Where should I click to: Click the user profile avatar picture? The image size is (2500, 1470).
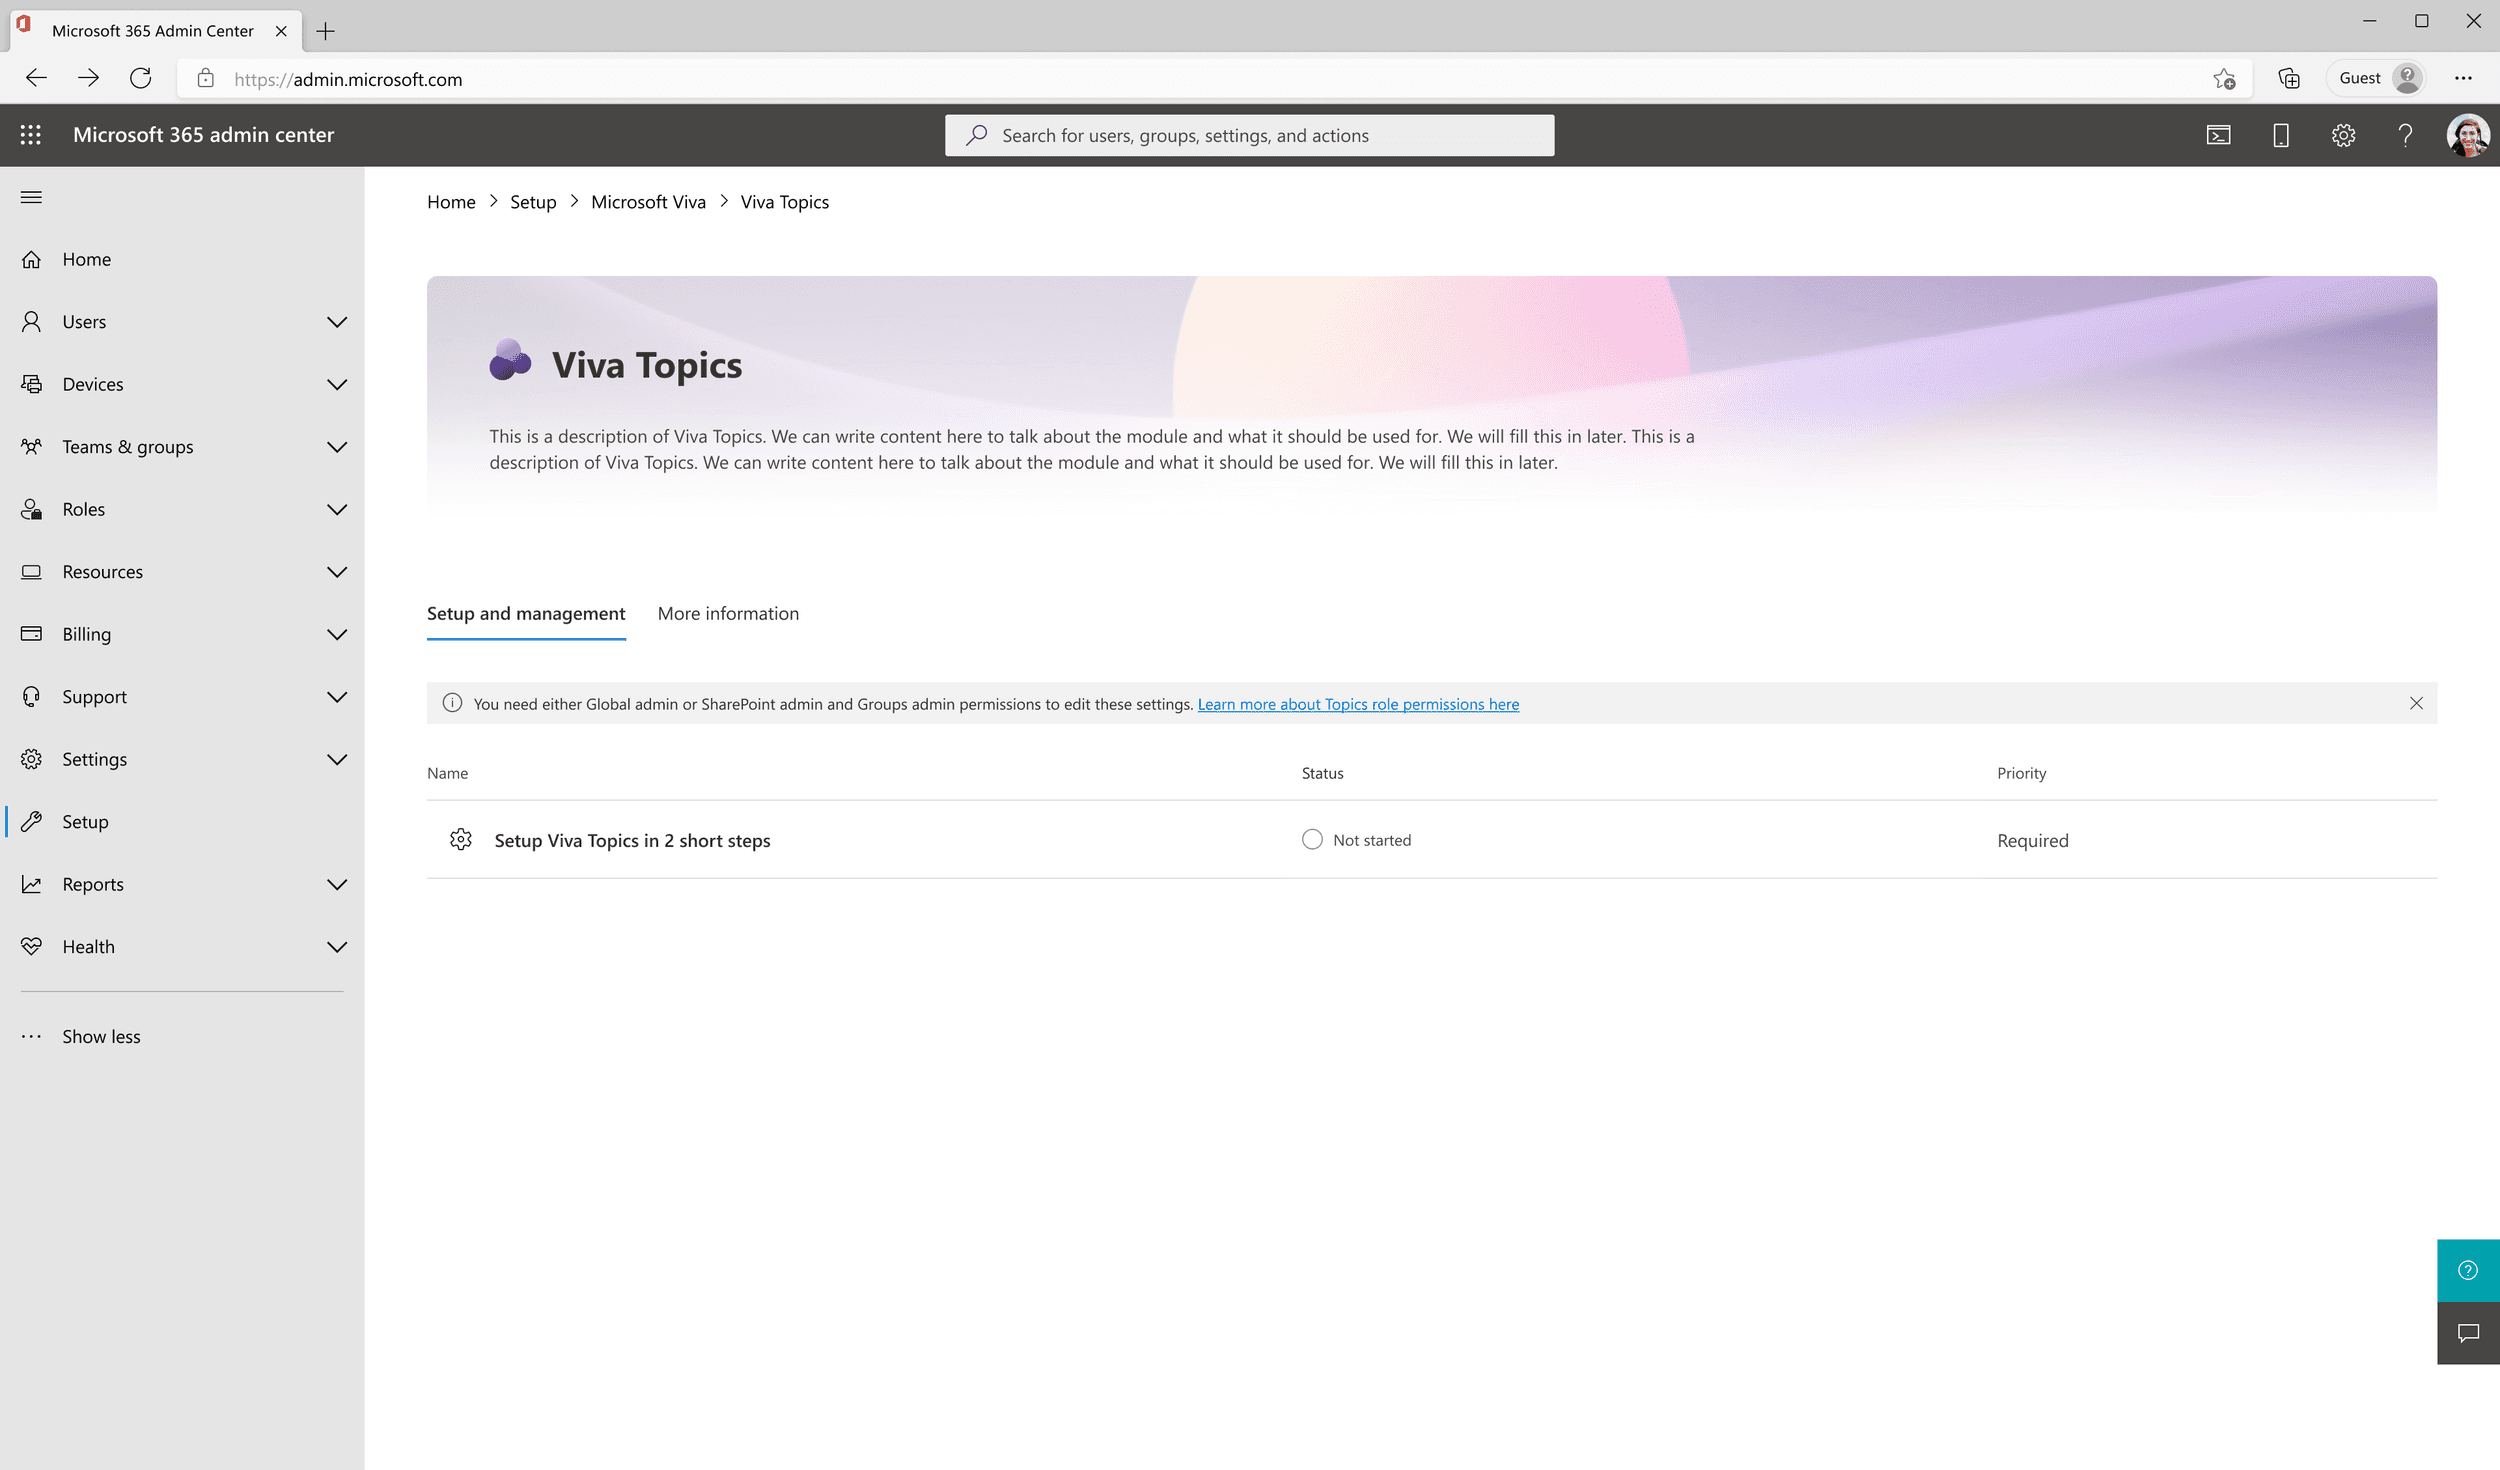point(2467,135)
